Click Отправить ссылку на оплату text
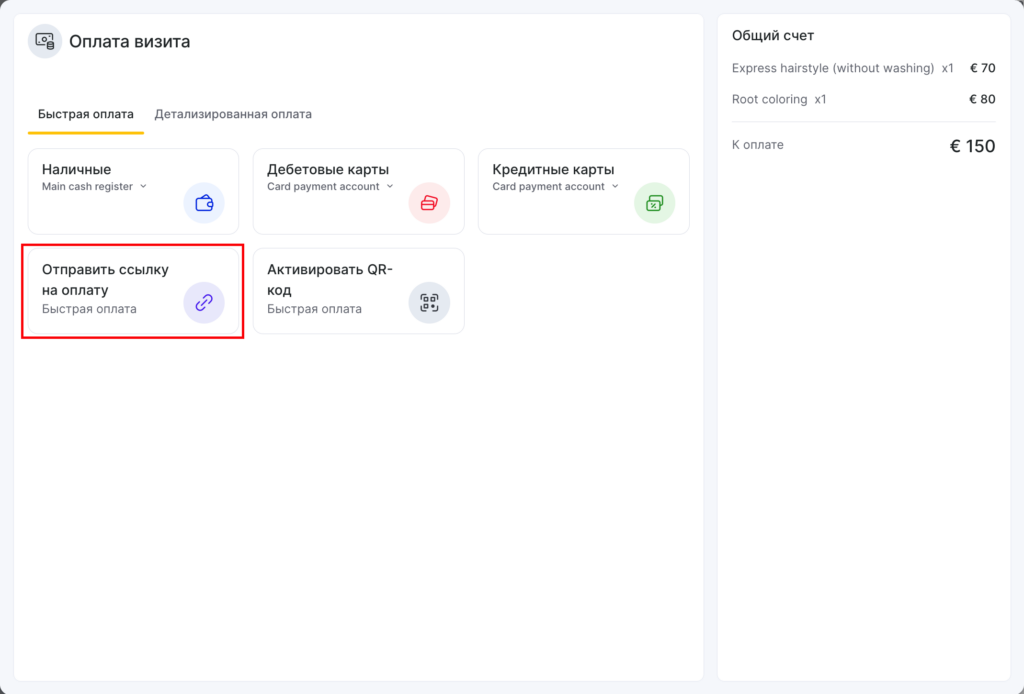The height and width of the screenshot is (694, 1024). click(x=105, y=279)
